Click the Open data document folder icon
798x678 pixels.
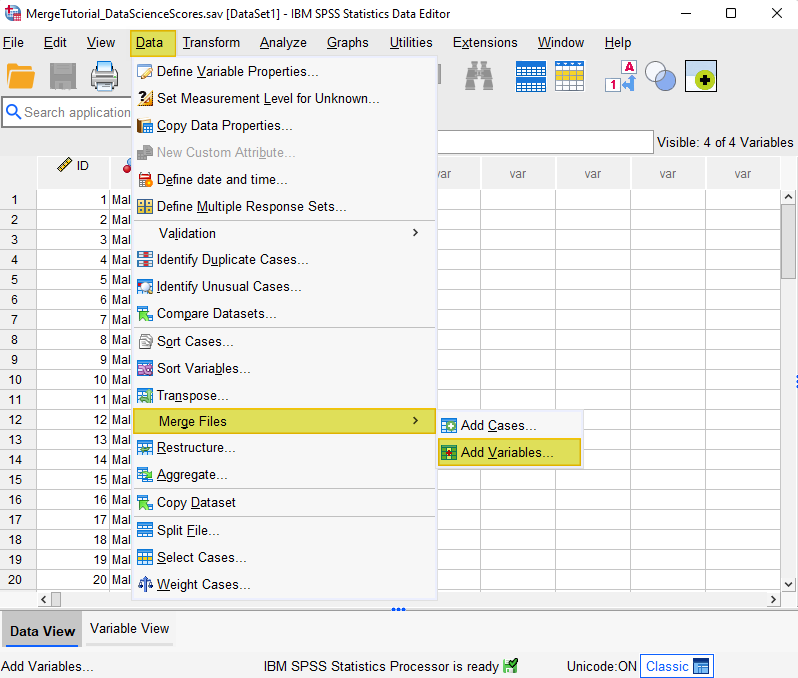pyautogui.click(x=21, y=77)
